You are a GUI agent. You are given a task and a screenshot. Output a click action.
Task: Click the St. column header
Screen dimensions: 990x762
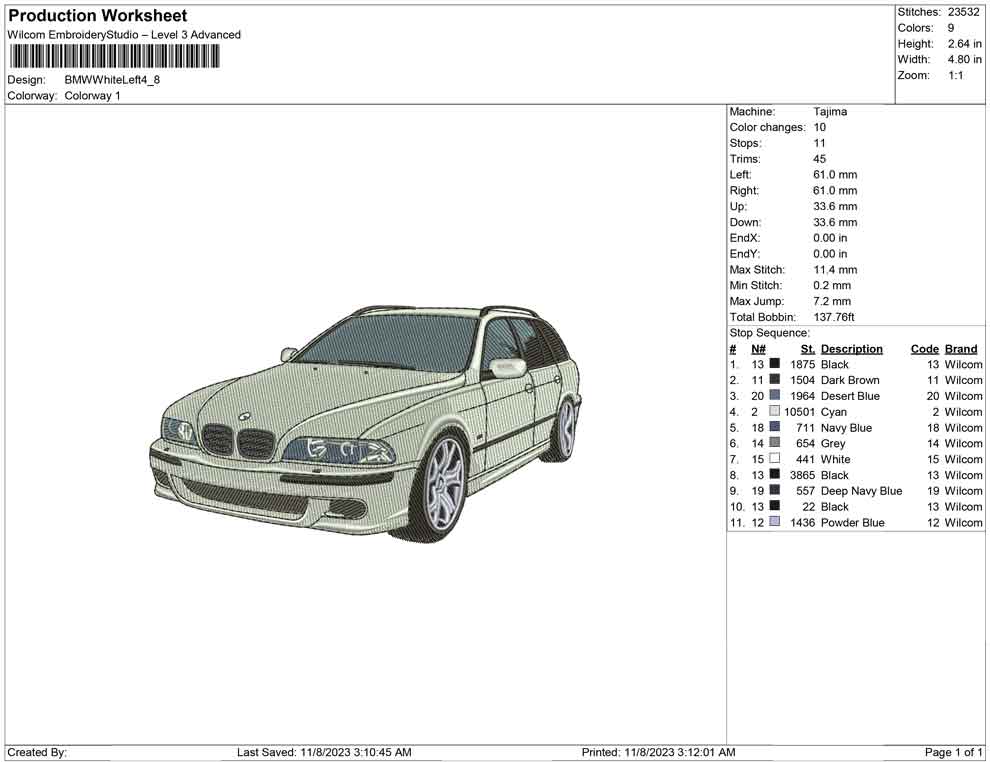[x=807, y=348]
